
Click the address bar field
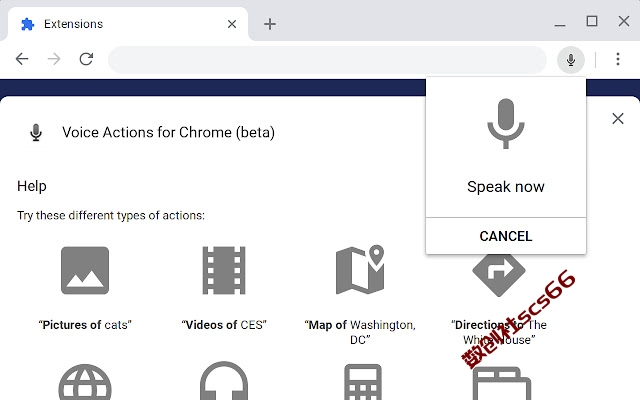tap(327, 60)
